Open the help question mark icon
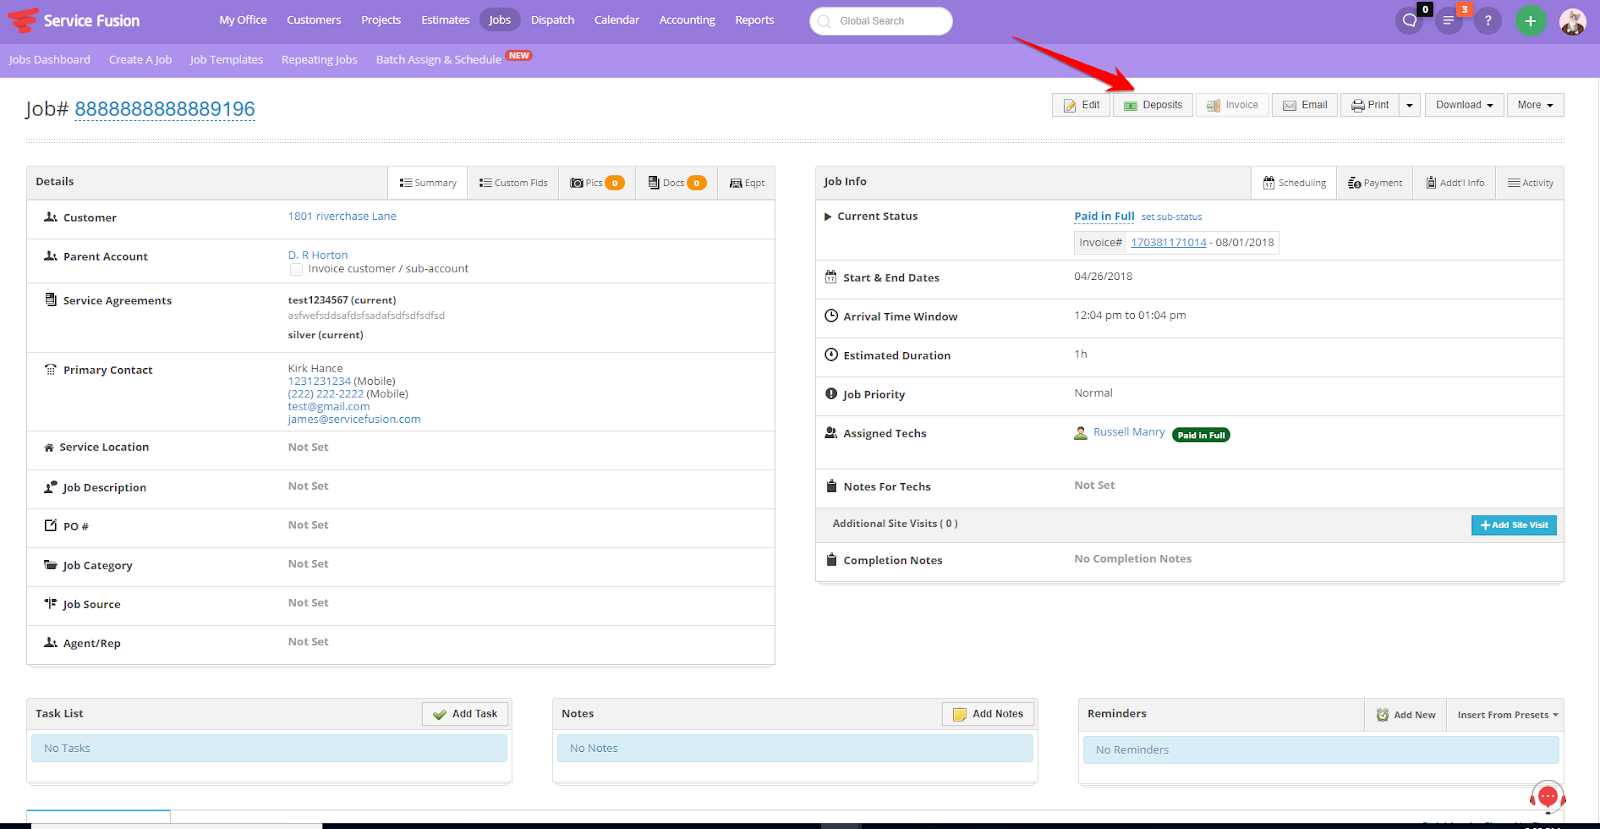 click(x=1488, y=20)
